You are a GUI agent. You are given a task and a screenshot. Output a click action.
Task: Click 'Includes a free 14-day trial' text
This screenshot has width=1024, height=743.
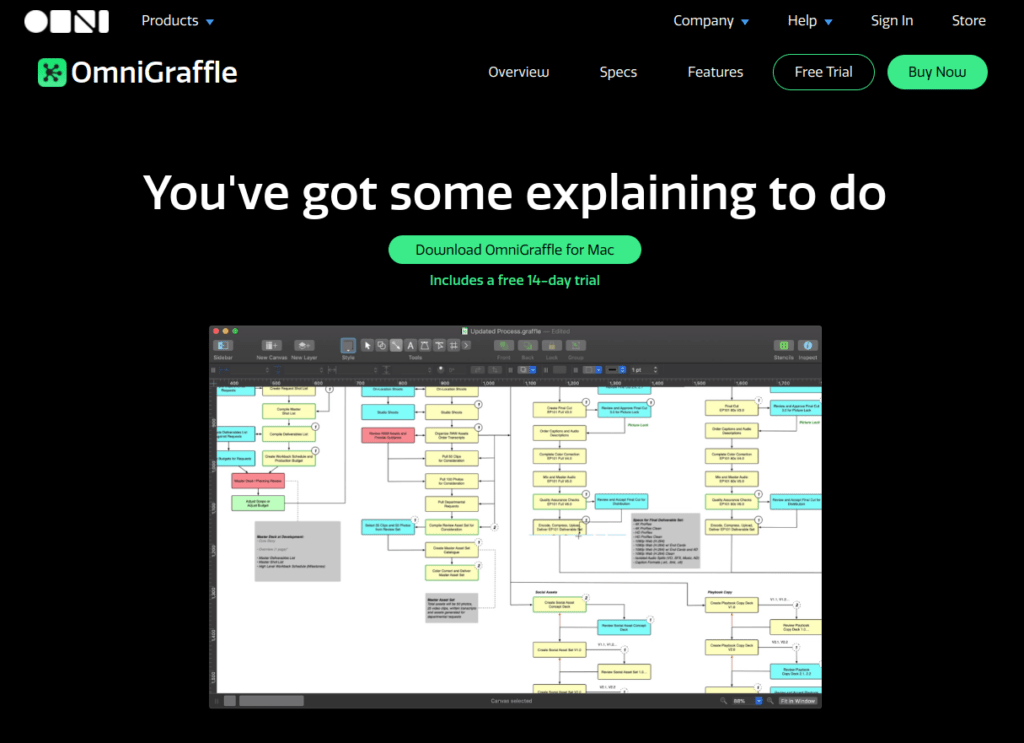[515, 280]
